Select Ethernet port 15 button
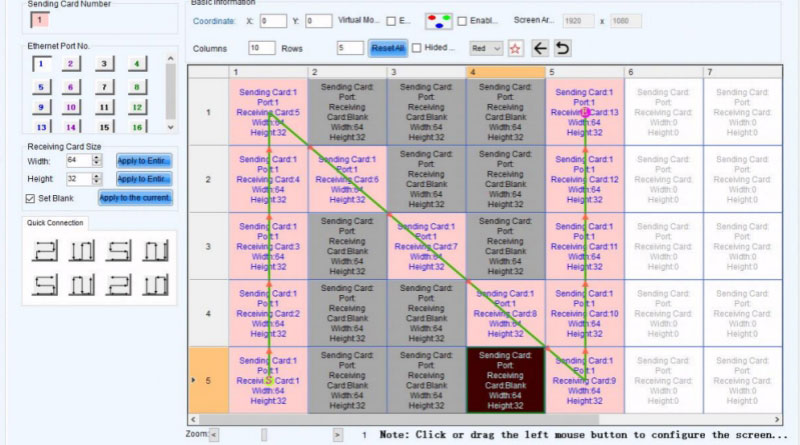This screenshot has width=800, height=445. pyautogui.click(x=104, y=127)
